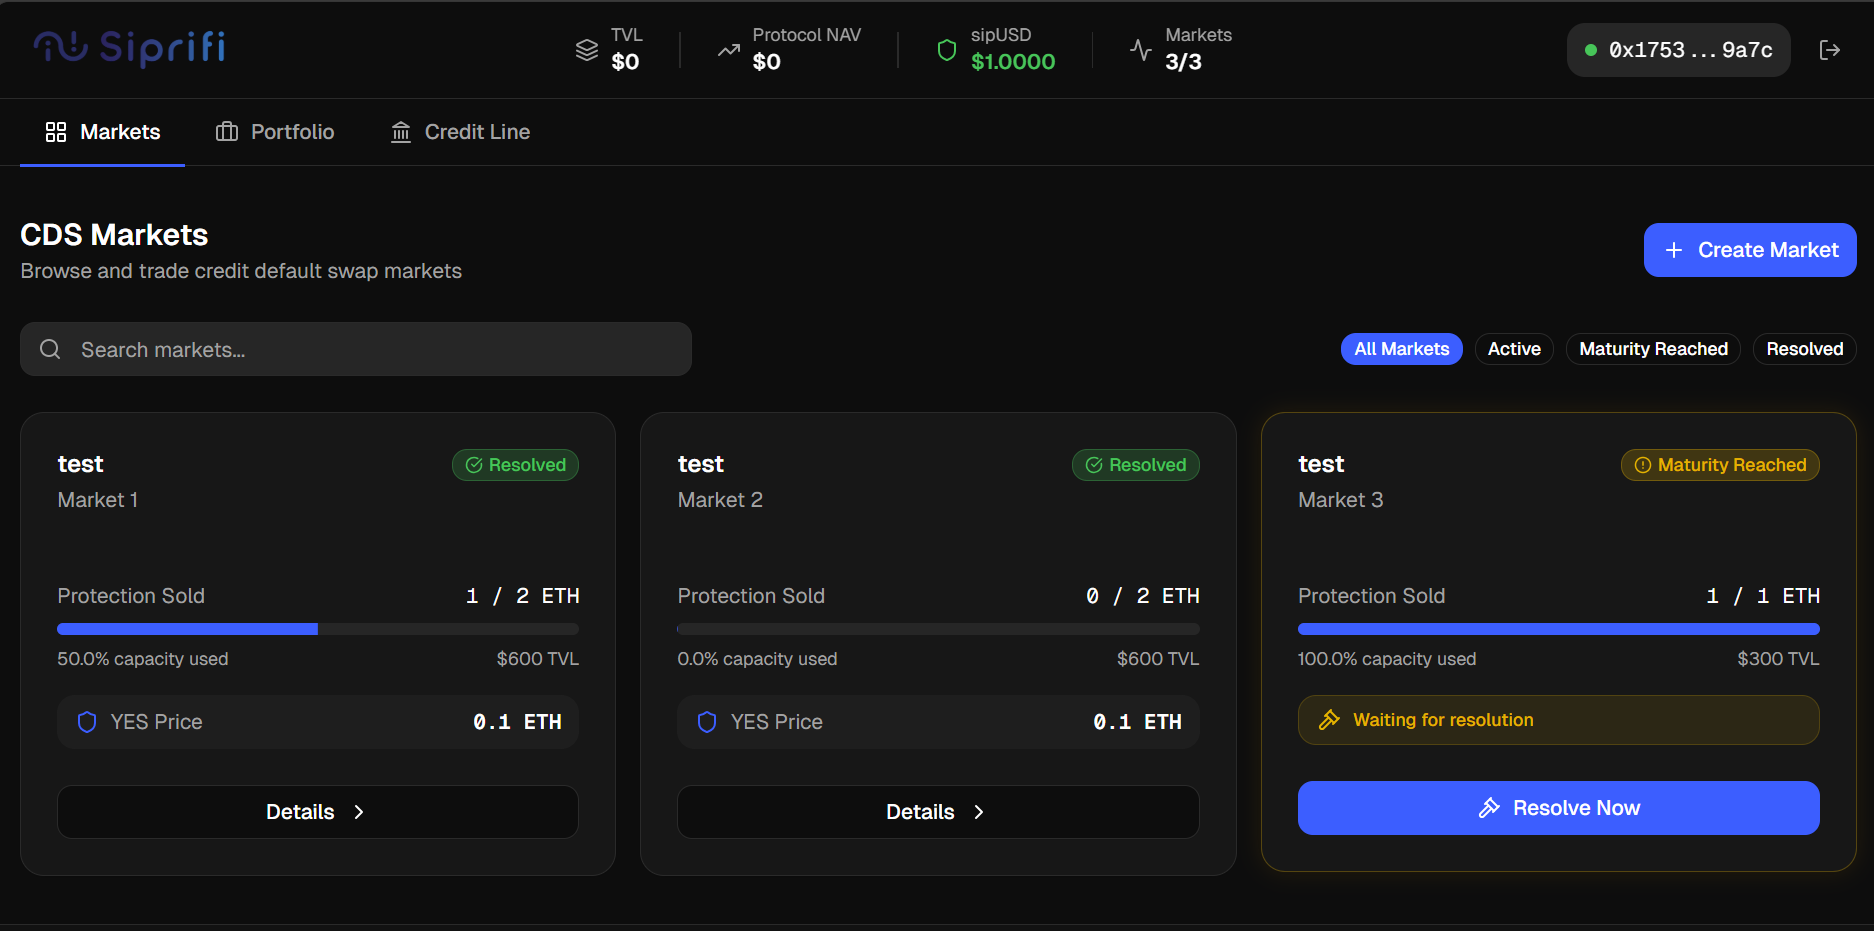Click the Market 1 capacity progress bar
The height and width of the screenshot is (931, 1874).
click(x=317, y=629)
